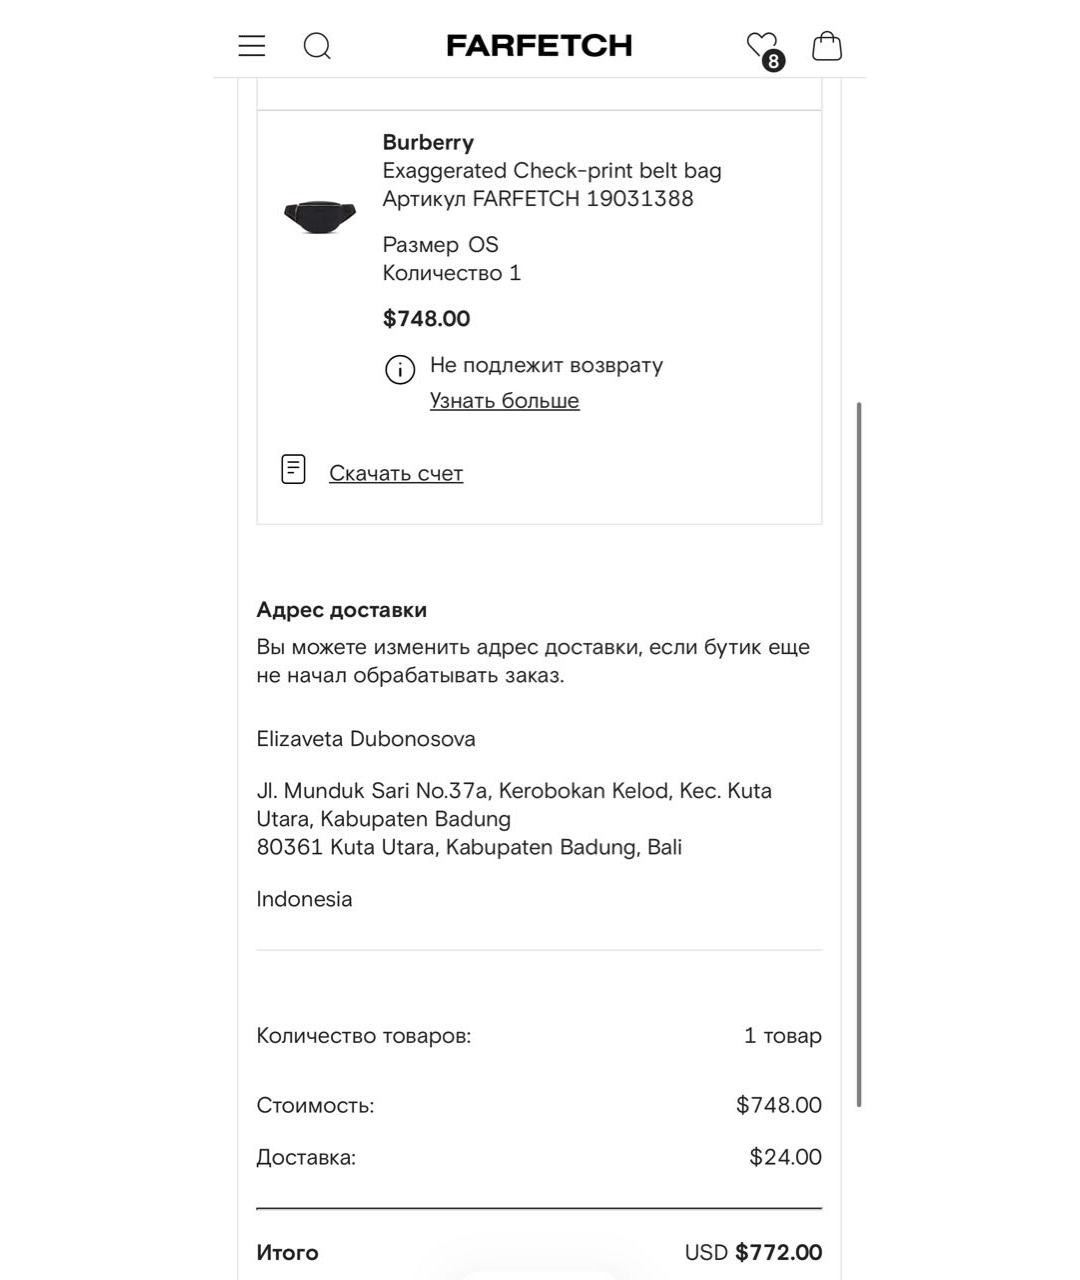Open the shopping bag
This screenshot has width=1080, height=1280.
click(x=827, y=46)
